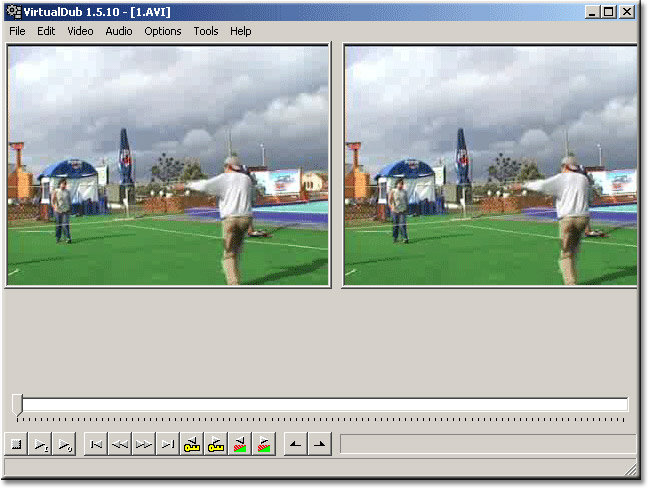The height and width of the screenshot is (490, 650).
Task: Play the input video preview
Action: coord(40,444)
